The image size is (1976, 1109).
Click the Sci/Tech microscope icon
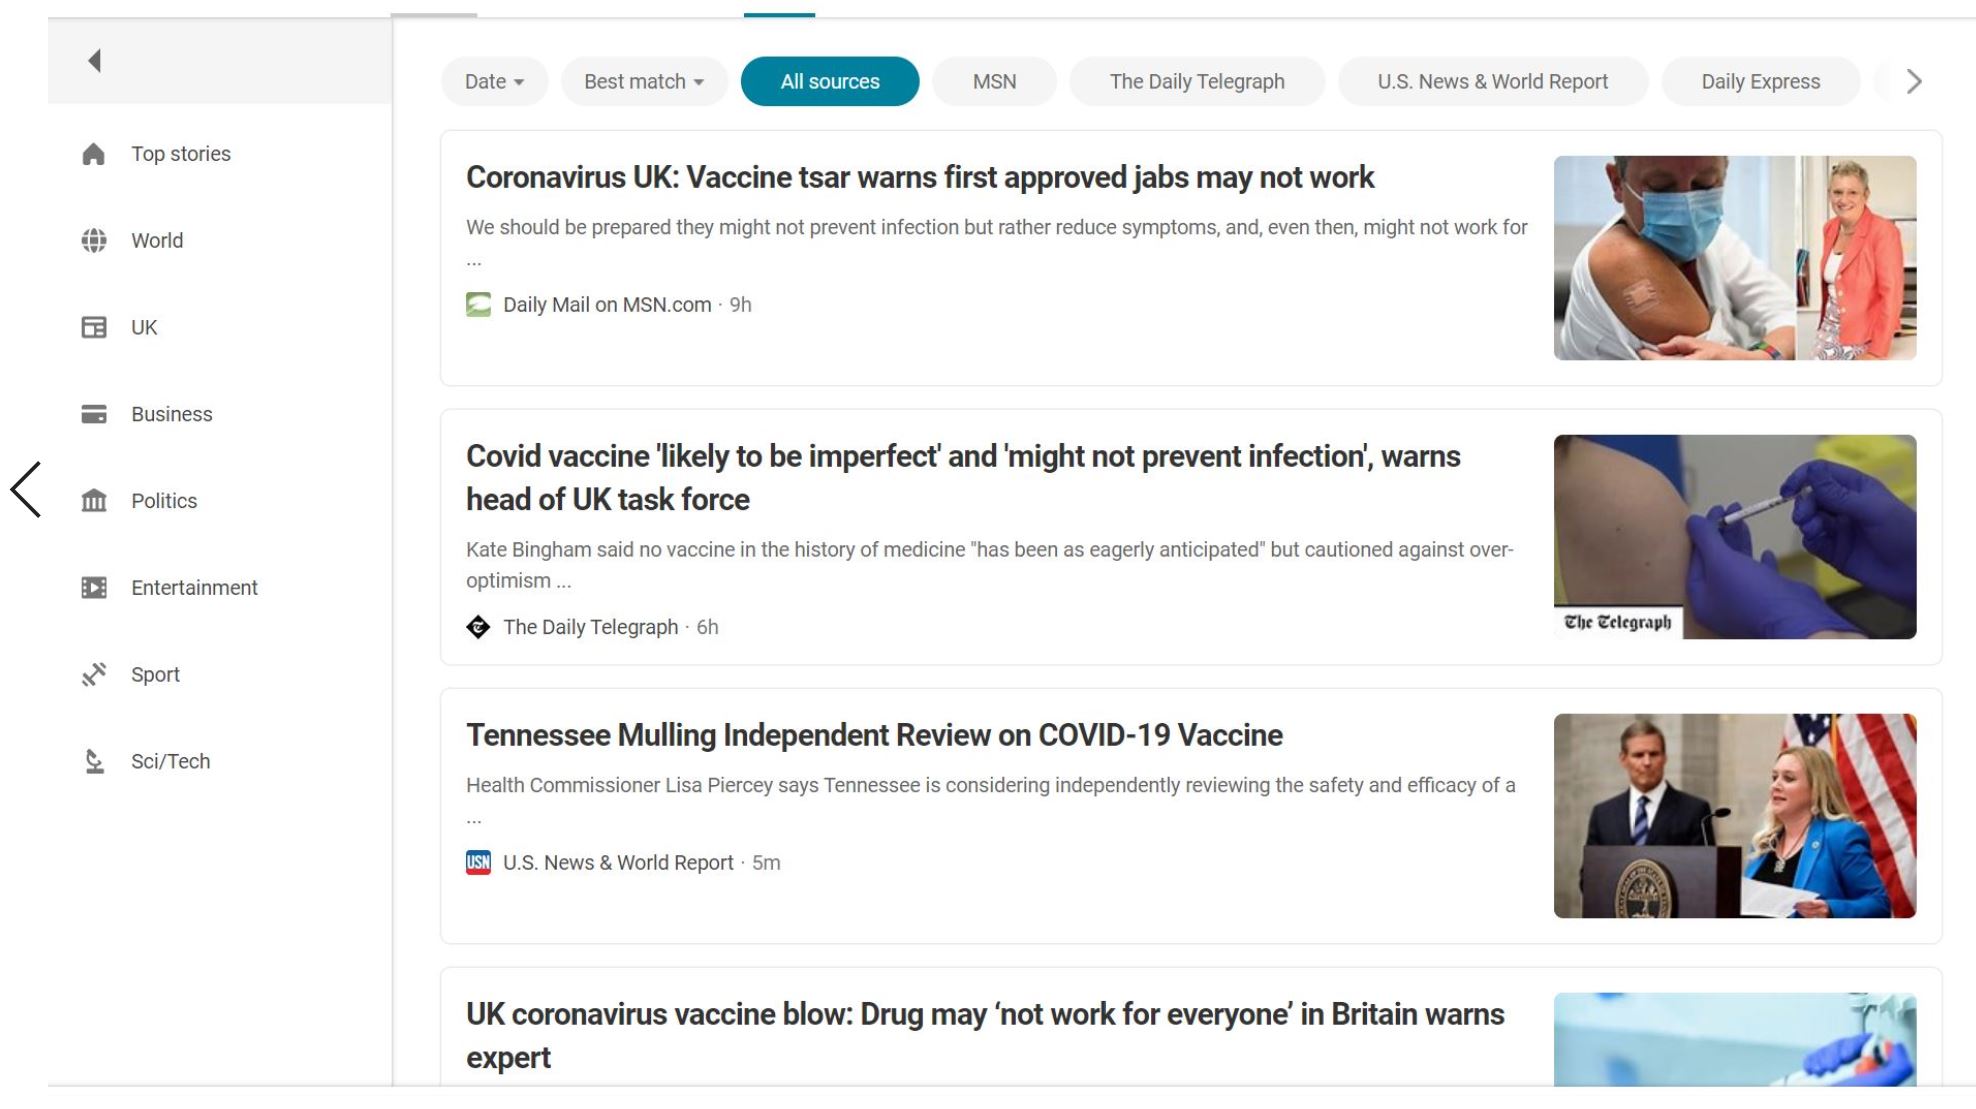pyautogui.click(x=94, y=762)
